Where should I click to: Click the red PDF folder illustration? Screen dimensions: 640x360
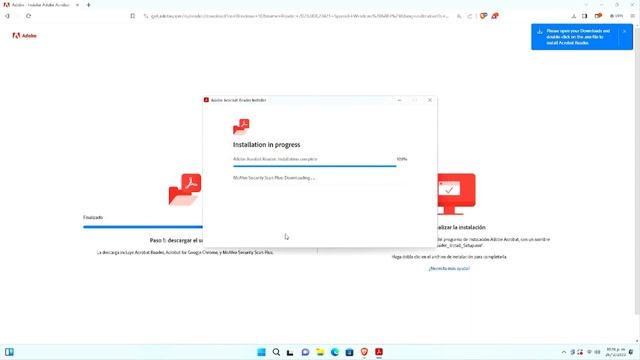(185, 189)
